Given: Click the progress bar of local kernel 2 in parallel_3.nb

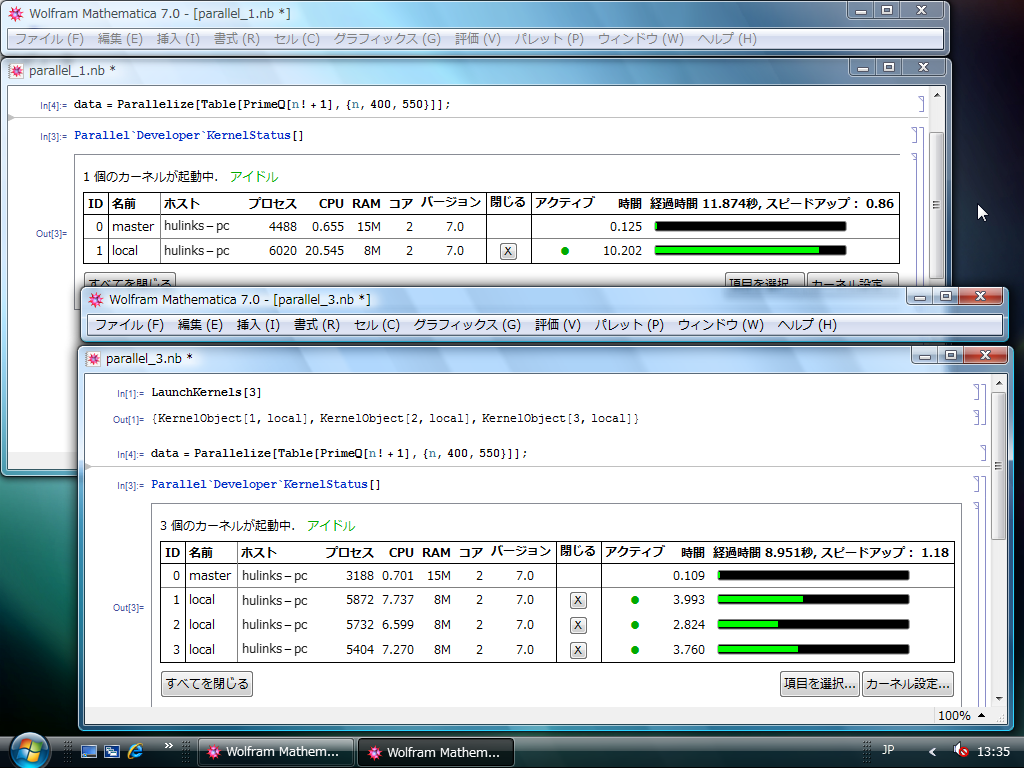Looking at the screenshot, I should (x=813, y=625).
